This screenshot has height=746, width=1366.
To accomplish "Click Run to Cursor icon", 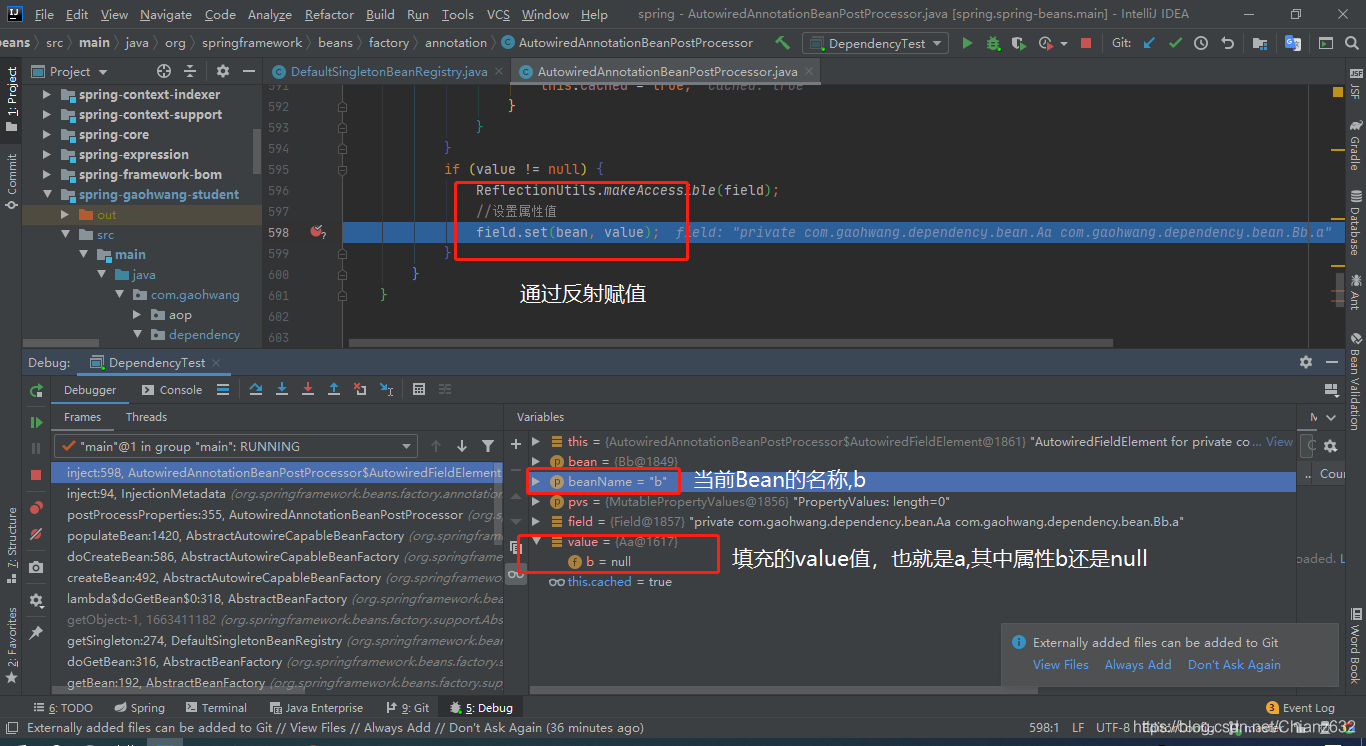I will [x=386, y=389].
